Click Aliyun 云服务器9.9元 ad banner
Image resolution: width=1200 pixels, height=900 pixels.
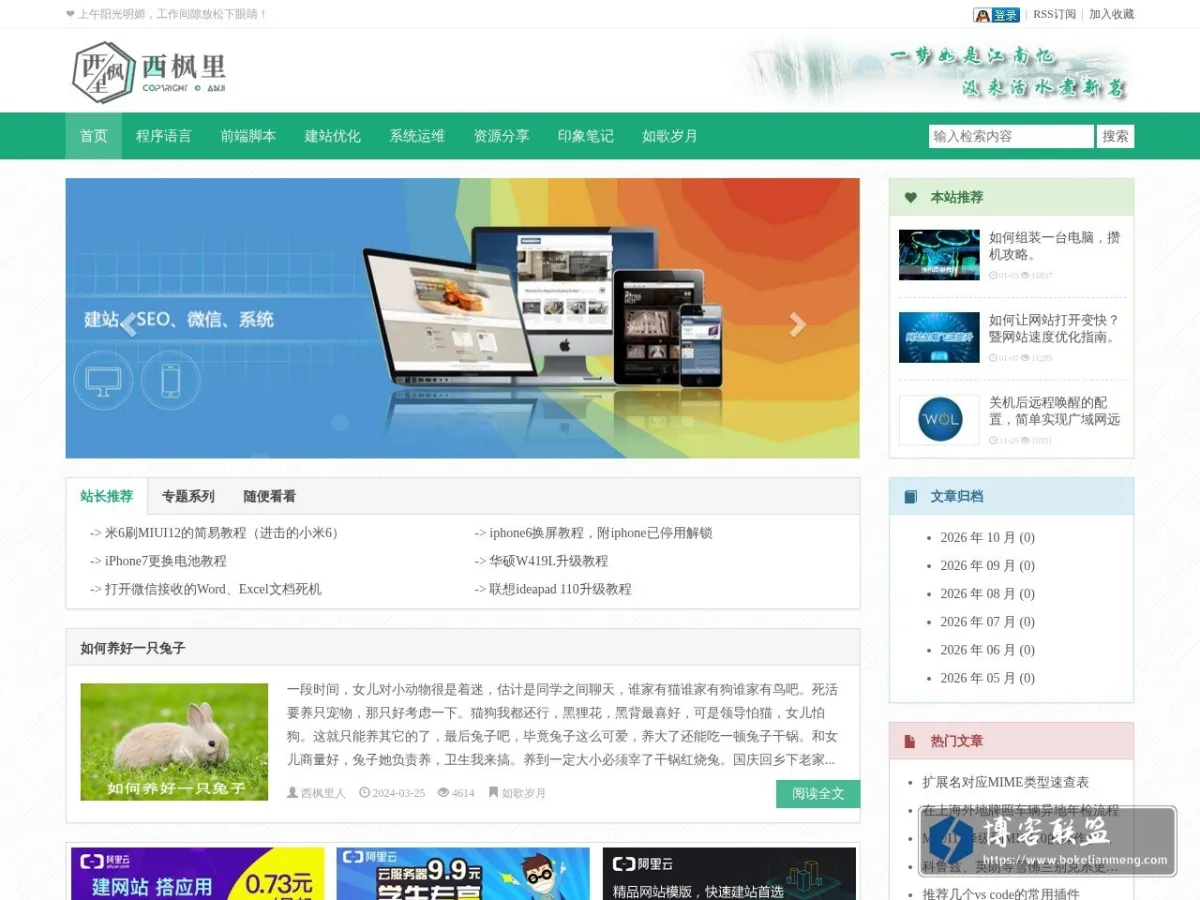[463, 874]
